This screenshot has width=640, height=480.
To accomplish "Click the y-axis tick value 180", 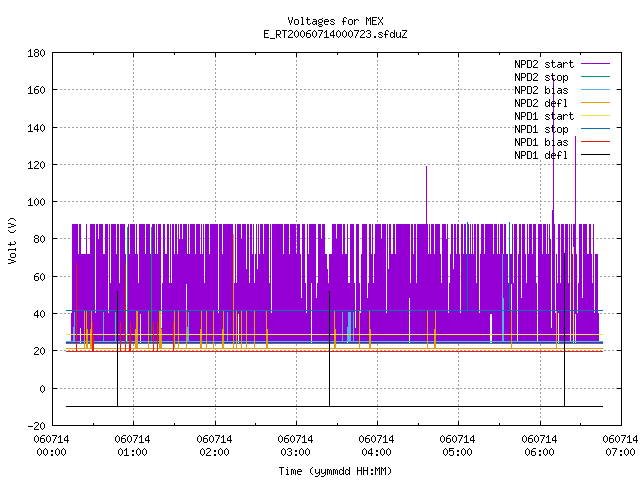I will tap(36, 53).
